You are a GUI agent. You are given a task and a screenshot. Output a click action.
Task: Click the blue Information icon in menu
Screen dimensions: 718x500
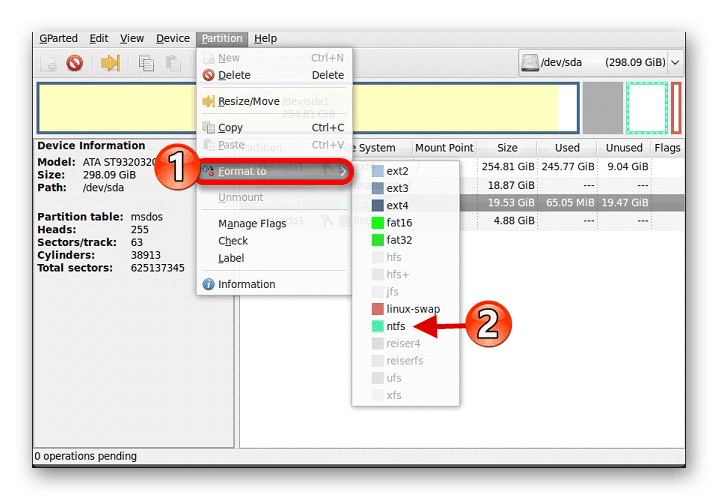coord(208,284)
